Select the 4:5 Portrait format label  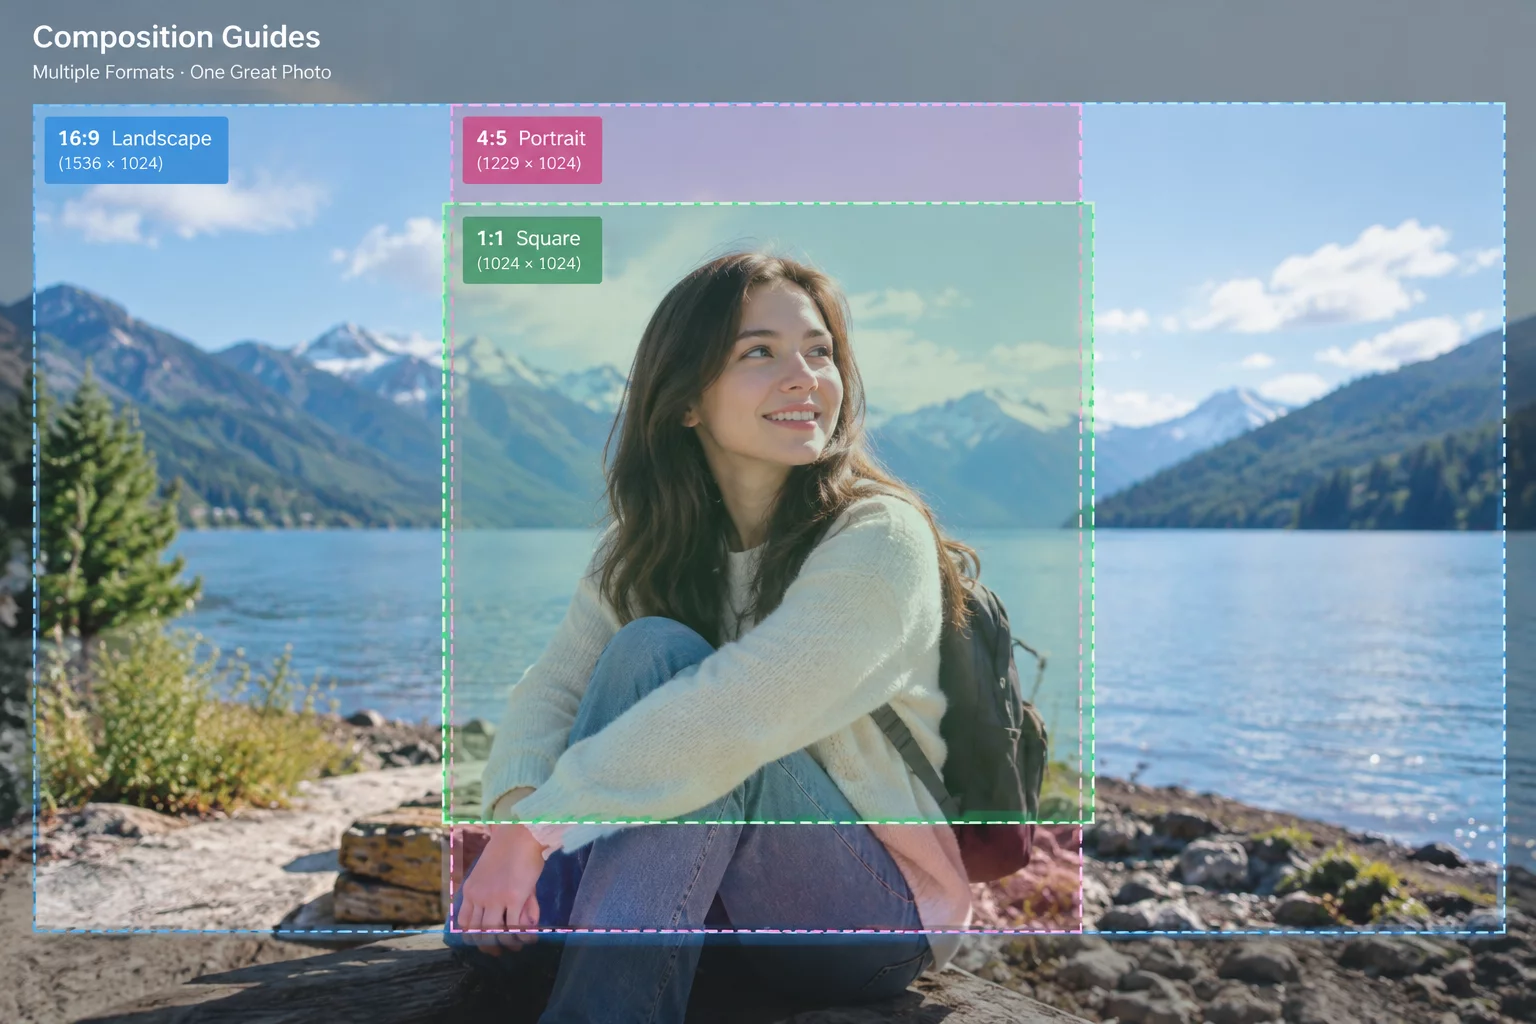click(532, 150)
